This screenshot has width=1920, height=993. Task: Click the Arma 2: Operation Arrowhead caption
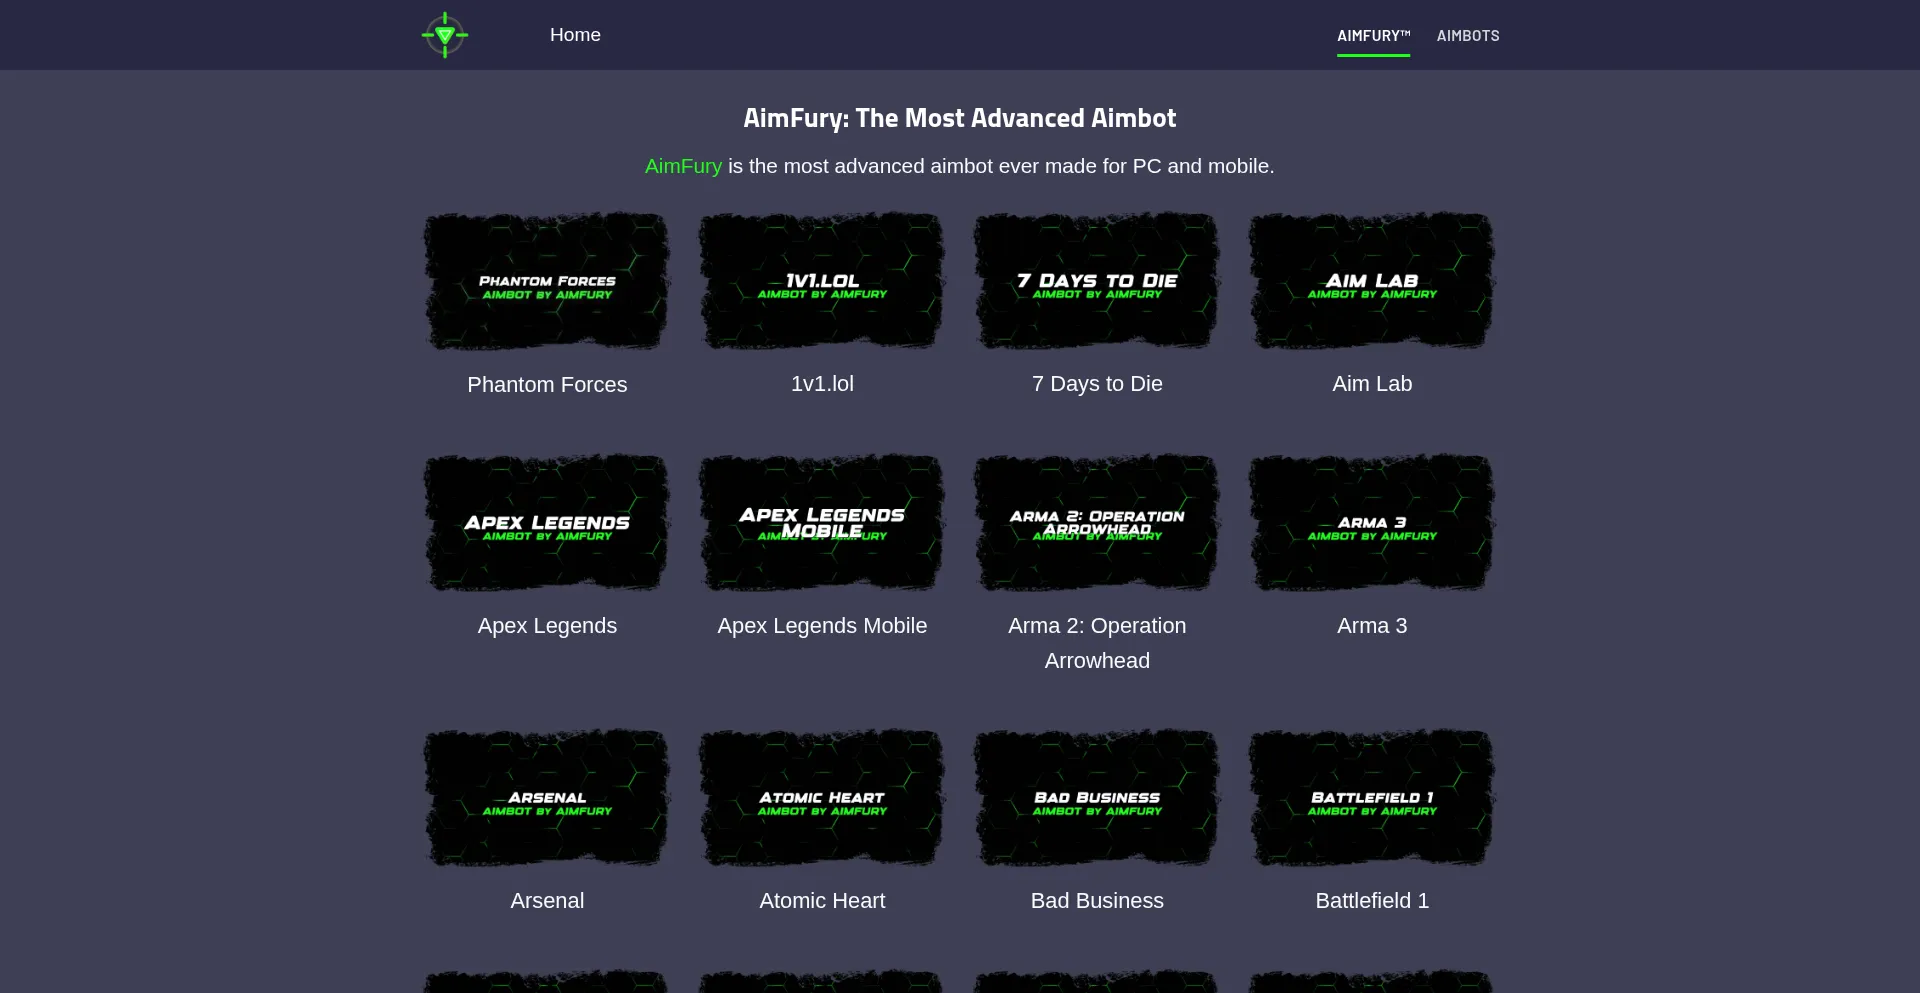click(1097, 643)
